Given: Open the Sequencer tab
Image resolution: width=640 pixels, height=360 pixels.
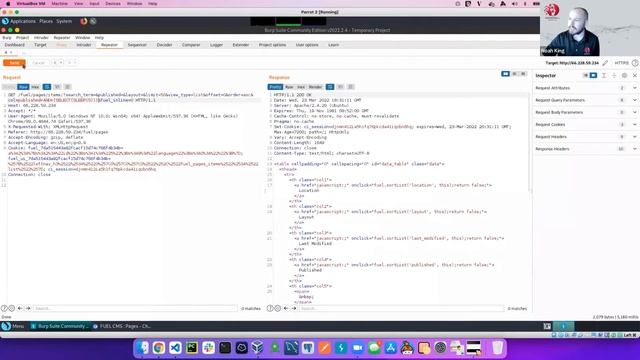Looking at the screenshot, I should pos(137,45).
